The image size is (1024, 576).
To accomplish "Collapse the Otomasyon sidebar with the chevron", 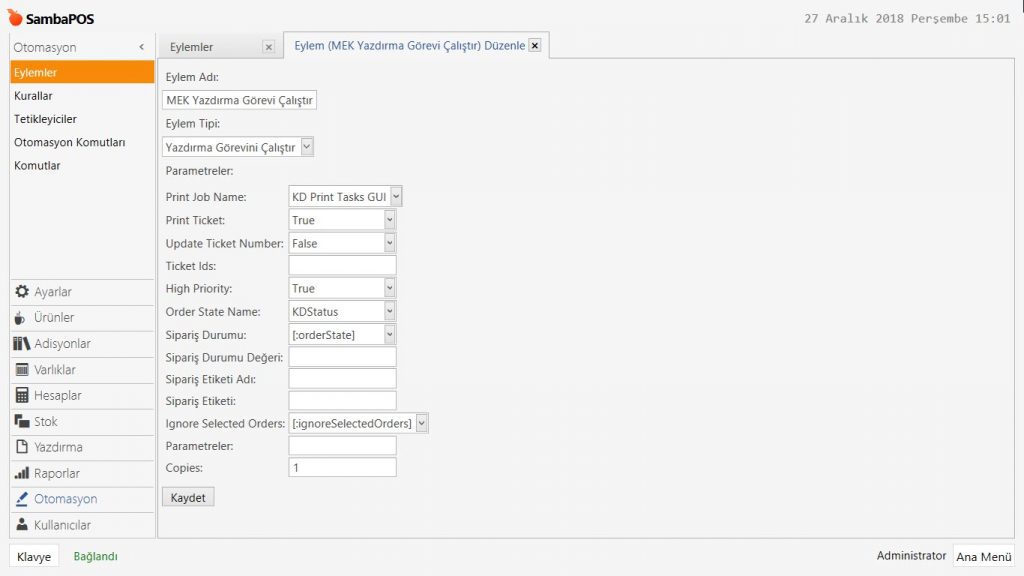I will (x=141, y=47).
